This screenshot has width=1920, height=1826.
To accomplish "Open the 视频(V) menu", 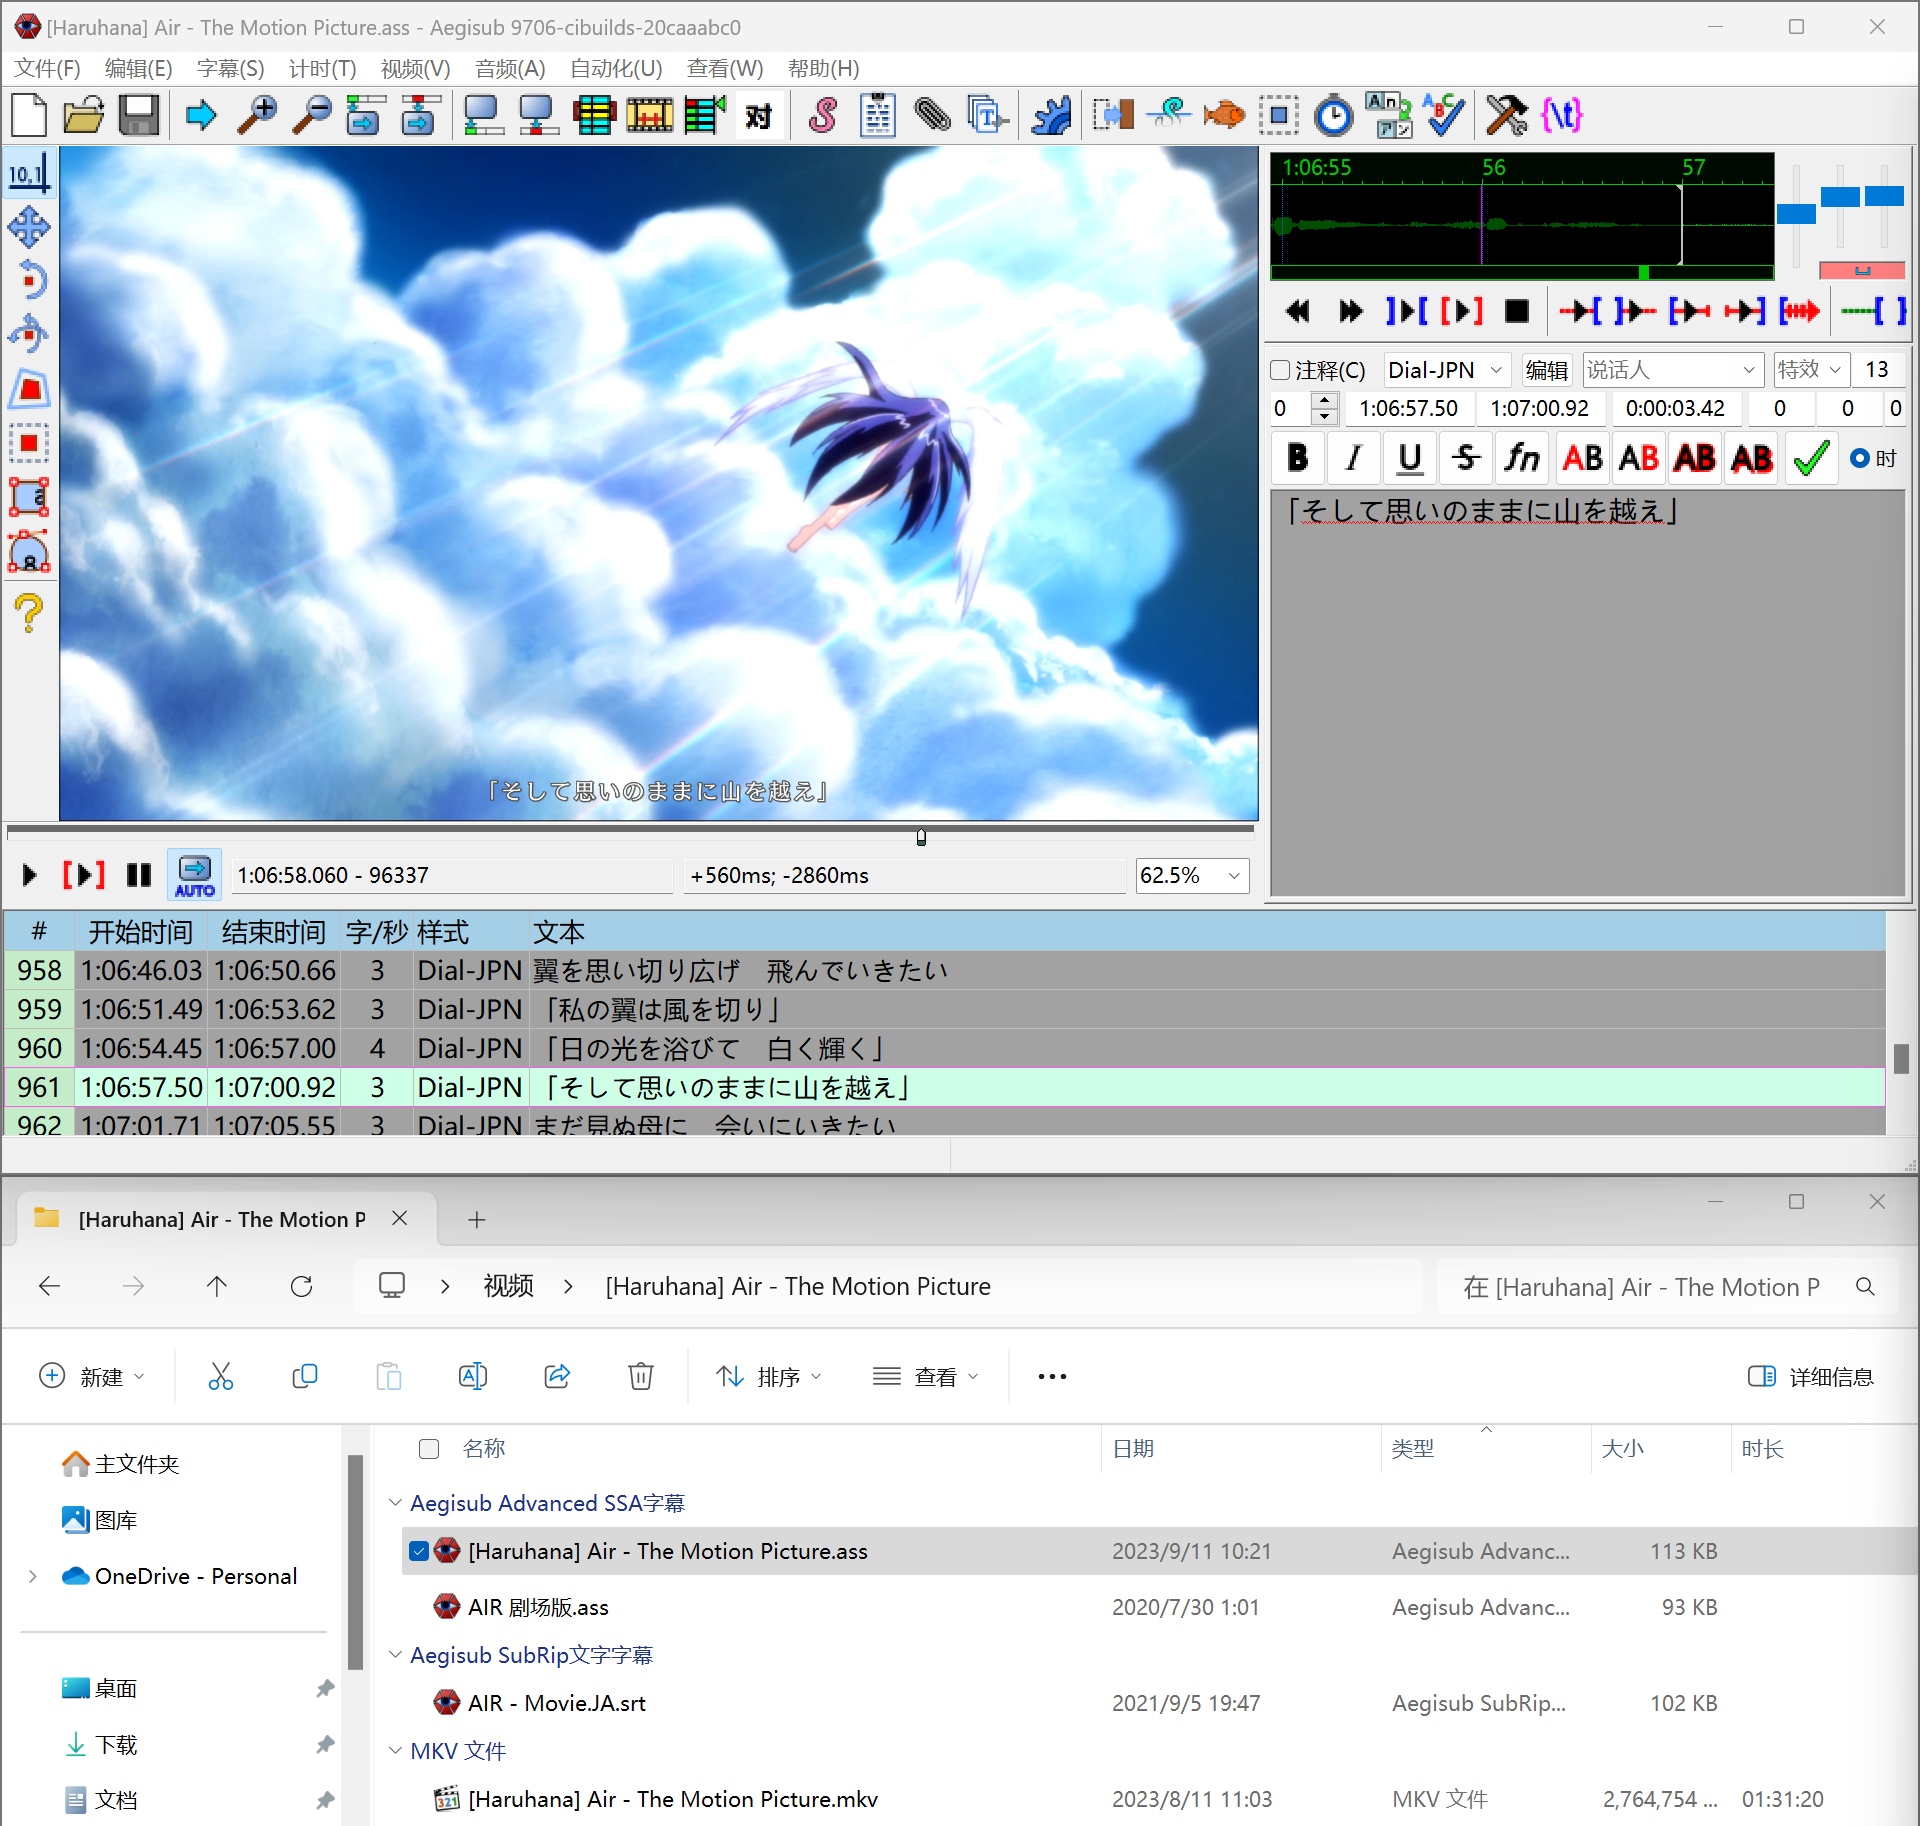I will pyautogui.click(x=415, y=68).
